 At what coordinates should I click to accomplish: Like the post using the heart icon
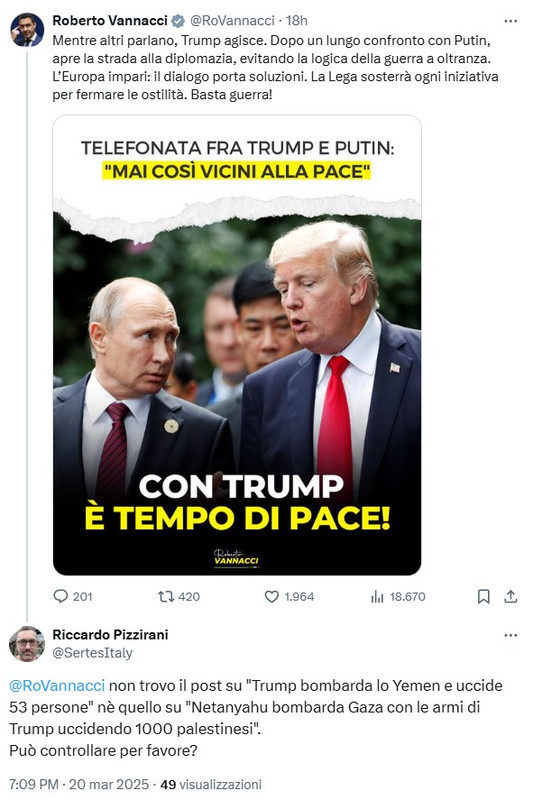271,596
